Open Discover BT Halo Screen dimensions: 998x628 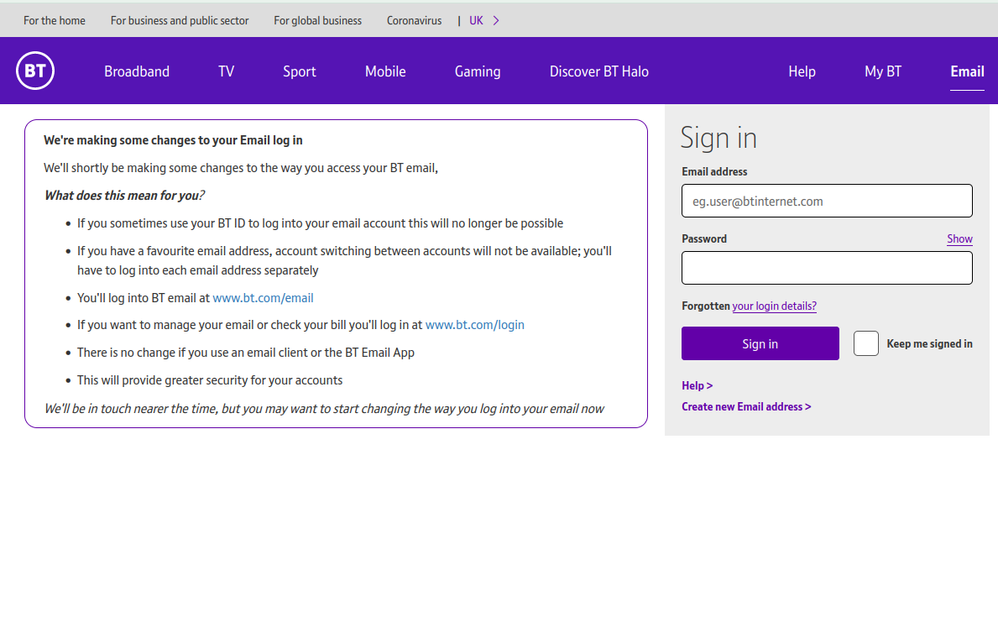point(599,71)
